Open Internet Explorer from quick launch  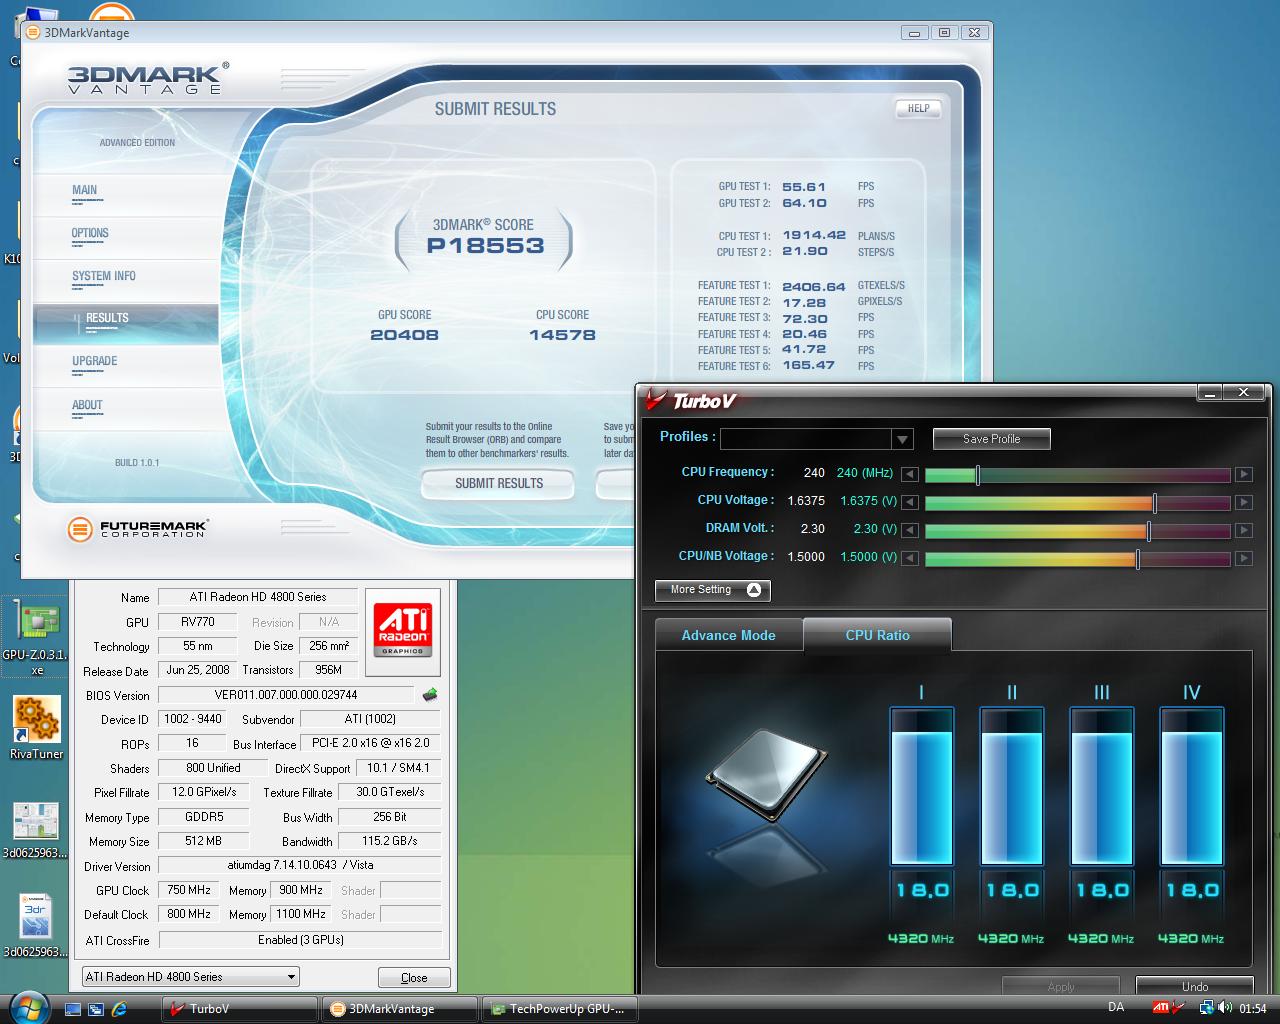[x=119, y=1009]
